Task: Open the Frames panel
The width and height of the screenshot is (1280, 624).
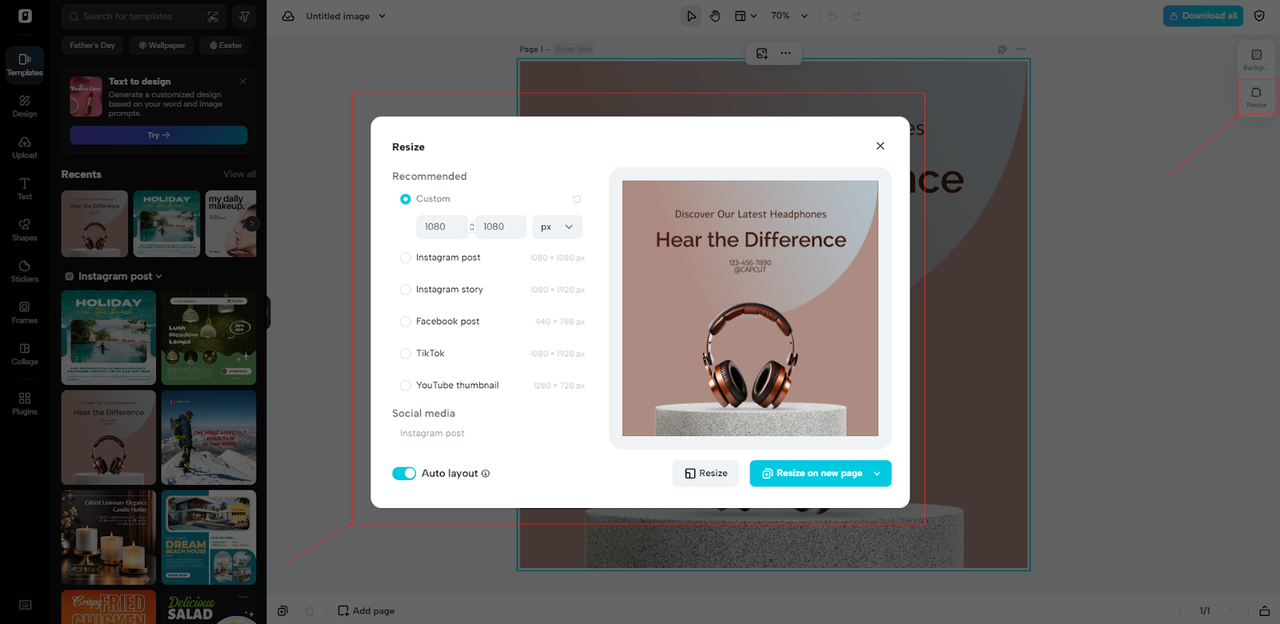Action: click(x=23, y=314)
